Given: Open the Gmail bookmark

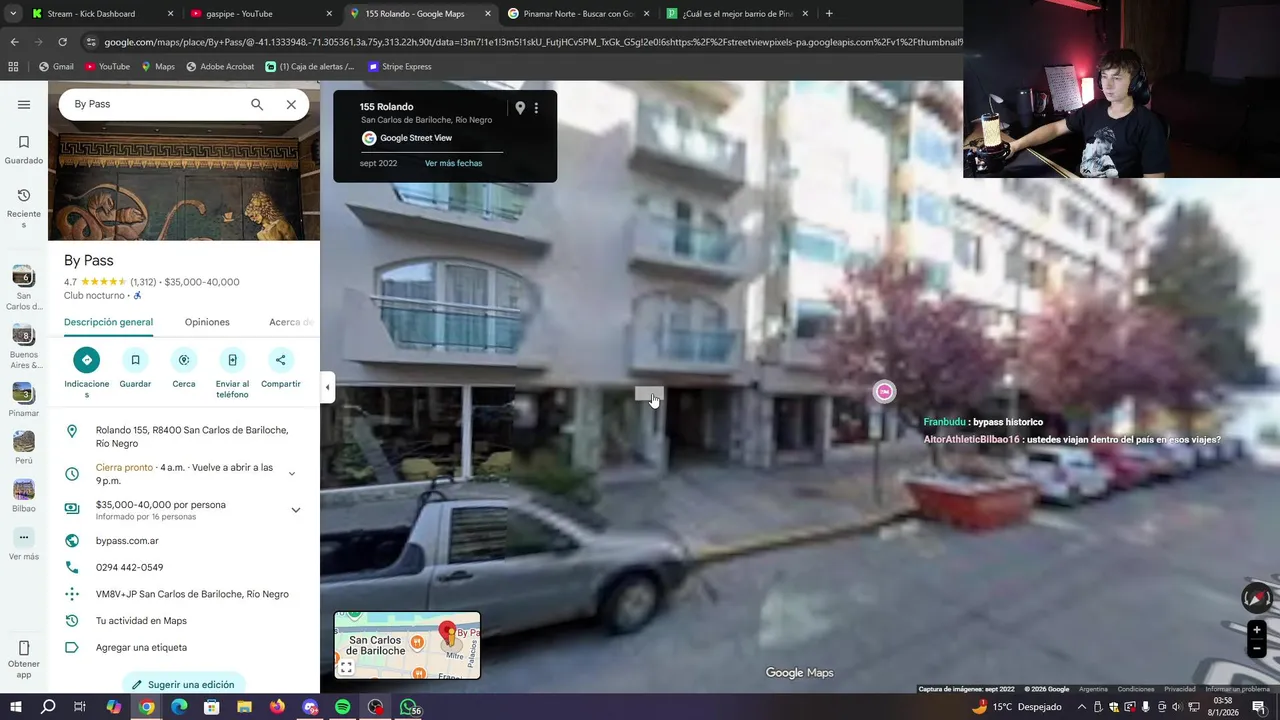Looking at the screenshot, I should (56, 67).
